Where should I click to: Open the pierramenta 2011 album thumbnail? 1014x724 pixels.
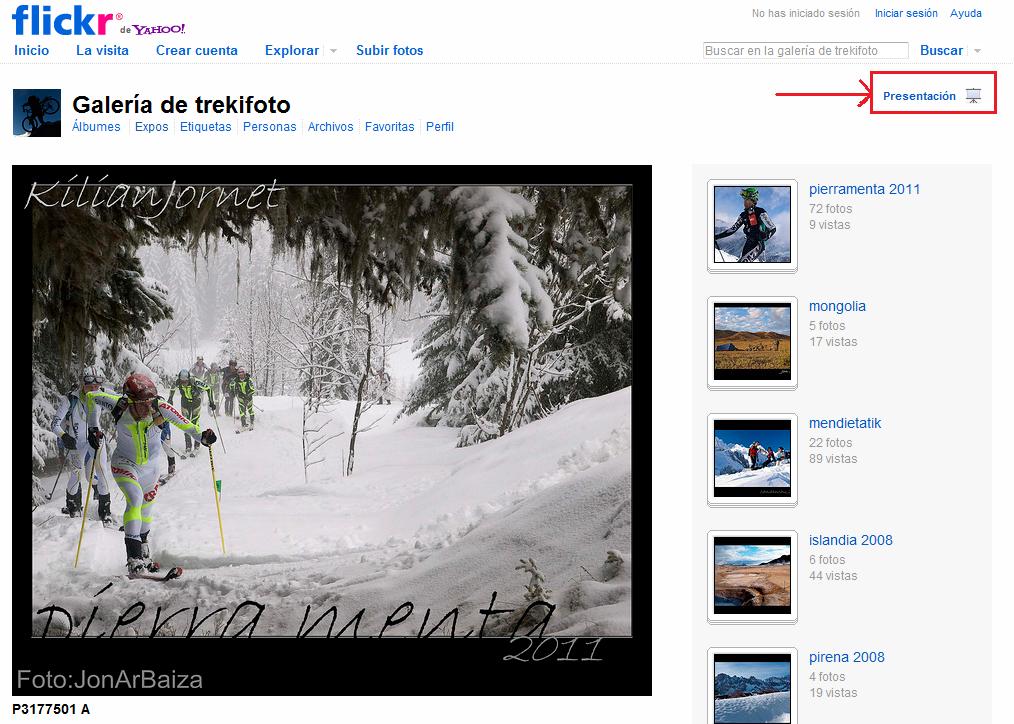752,224
